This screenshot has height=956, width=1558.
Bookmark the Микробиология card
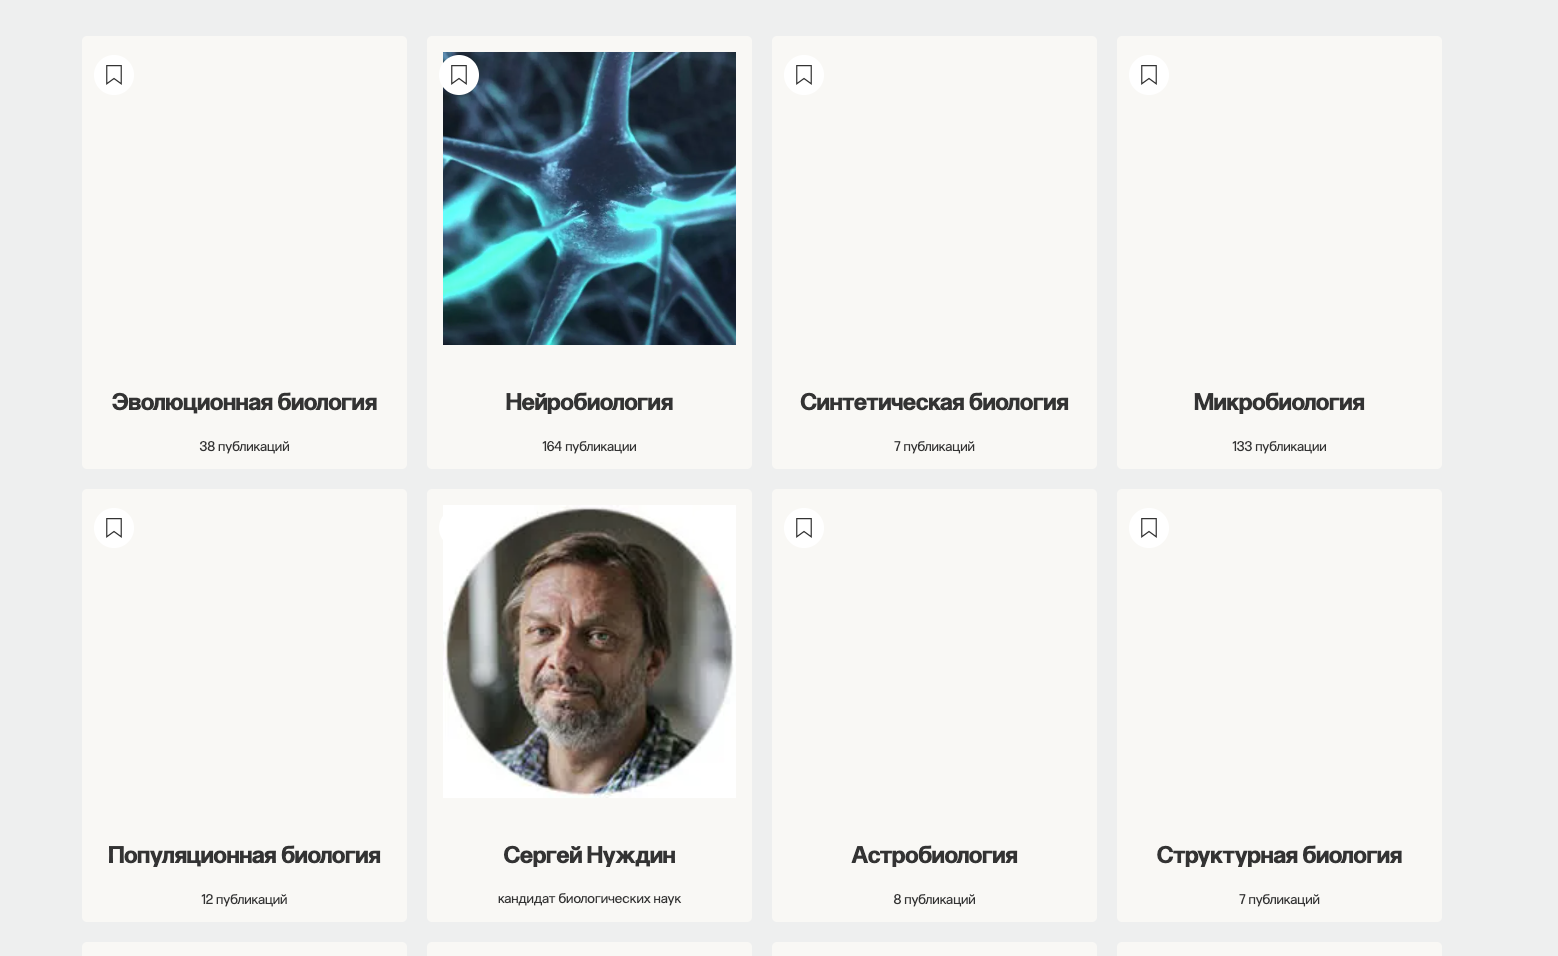pos(1149,75)
